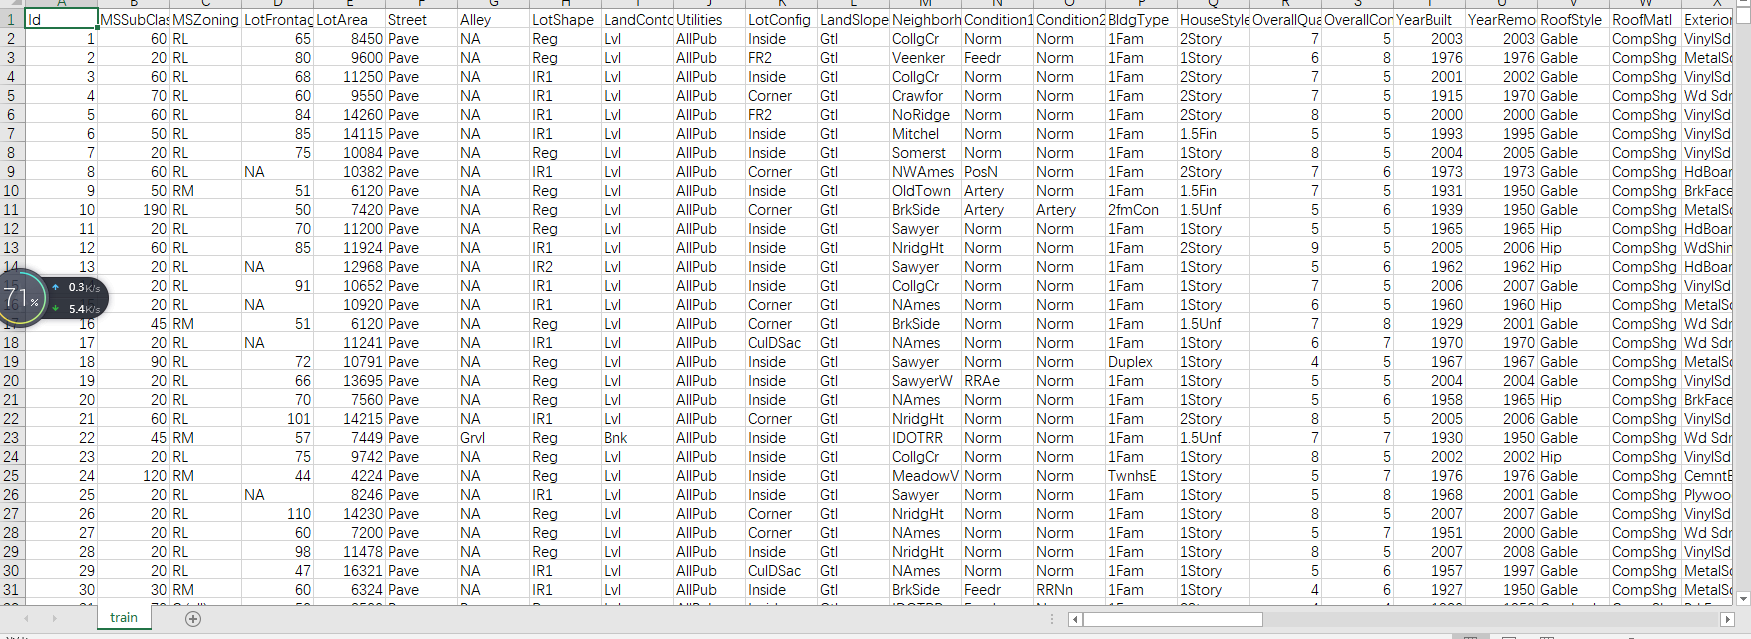Select the SawyerW neighborhood cell
The height and width of the screenshot is (639, 1751).
(x=925, y=381)
